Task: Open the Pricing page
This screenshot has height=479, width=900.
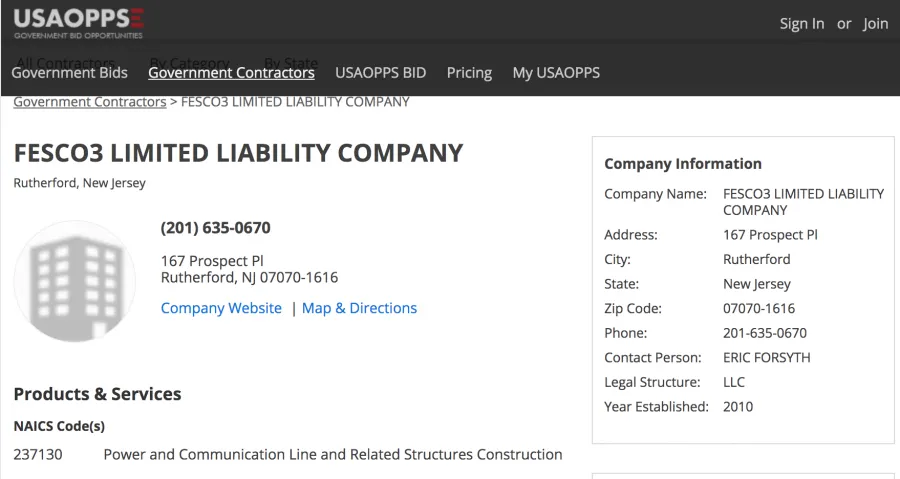Action: pyautogui.click(x=470, y=73)
